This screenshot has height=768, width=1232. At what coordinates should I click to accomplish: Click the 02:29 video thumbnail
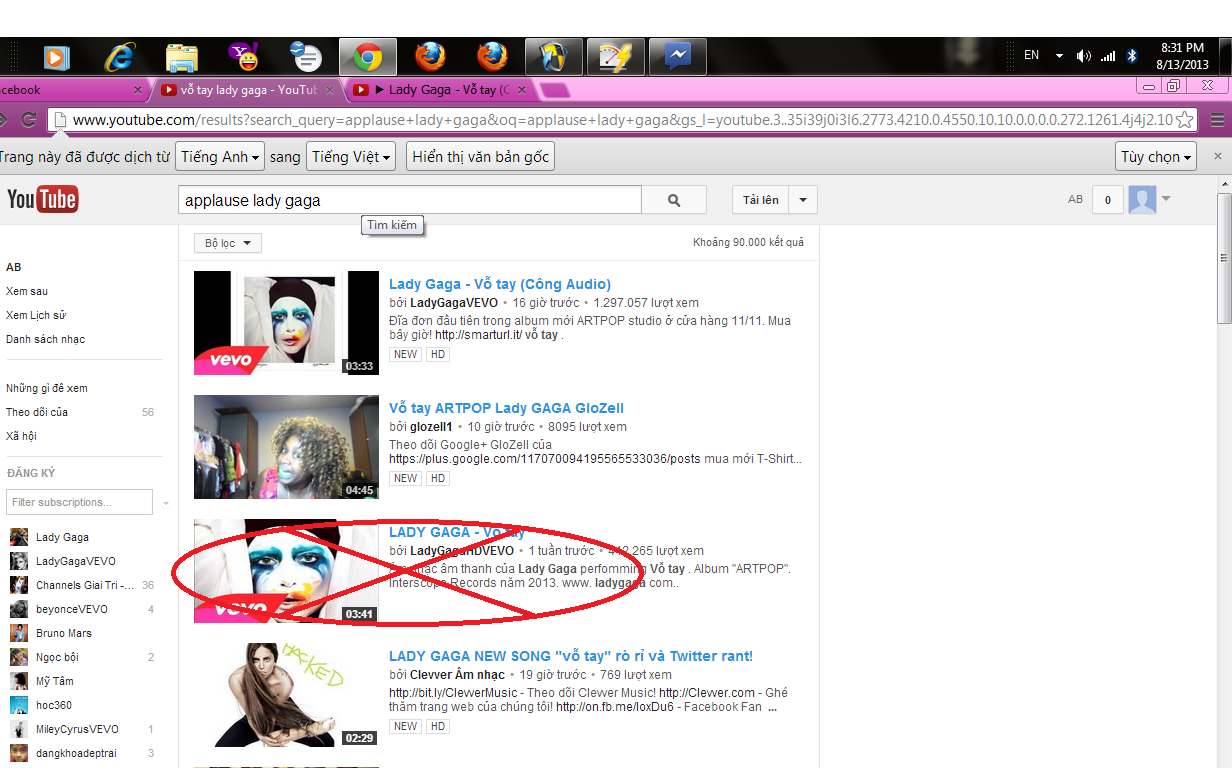pyautogui.click(x=286, y=695)
